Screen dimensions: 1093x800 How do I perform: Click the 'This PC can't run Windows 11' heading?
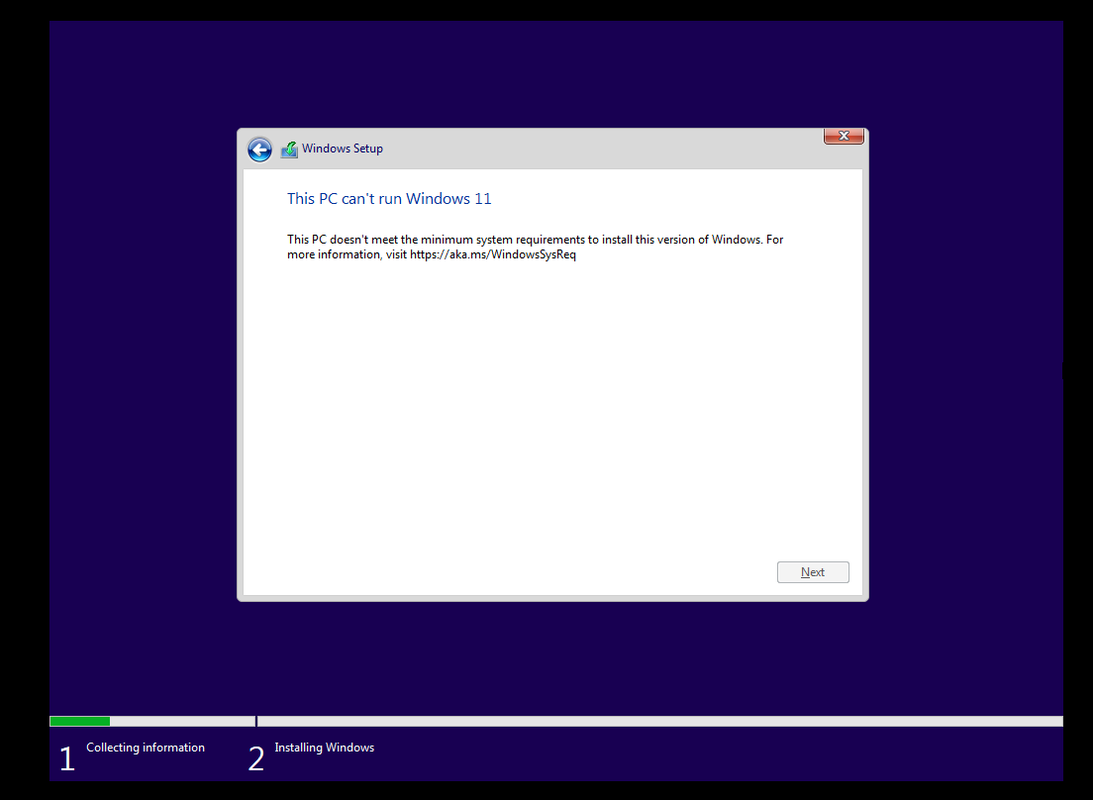click(x=389, y=199)
